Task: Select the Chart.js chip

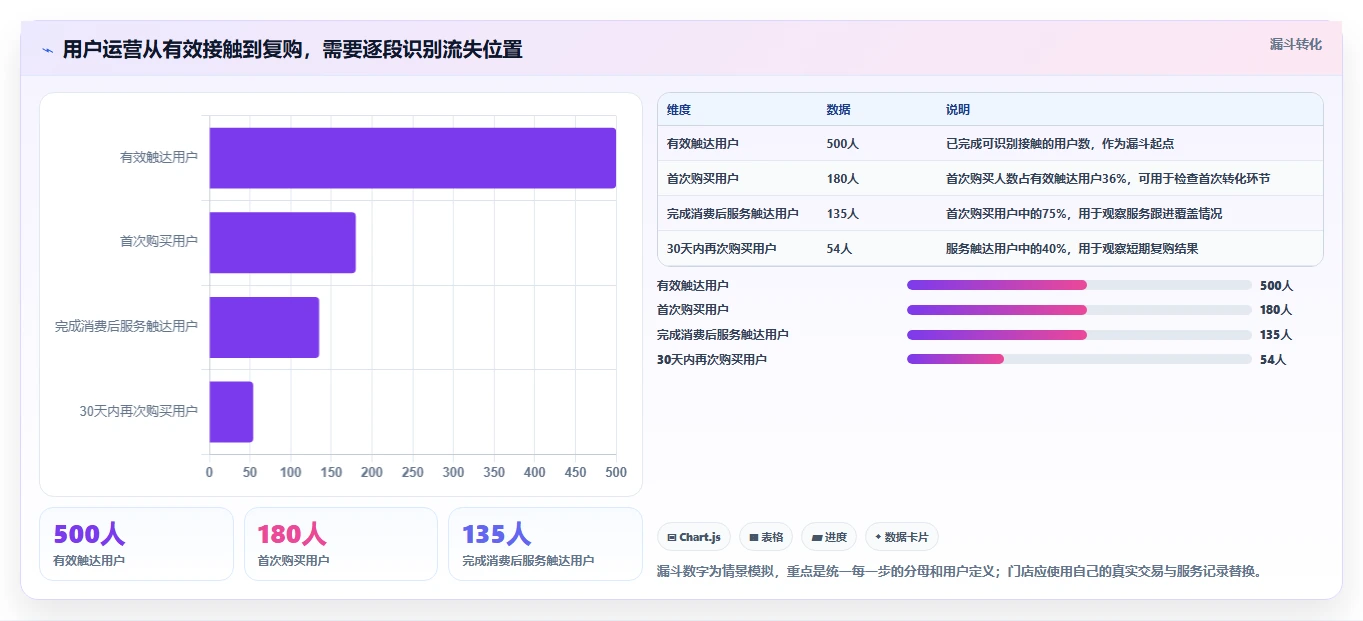Action: [694, 537]
